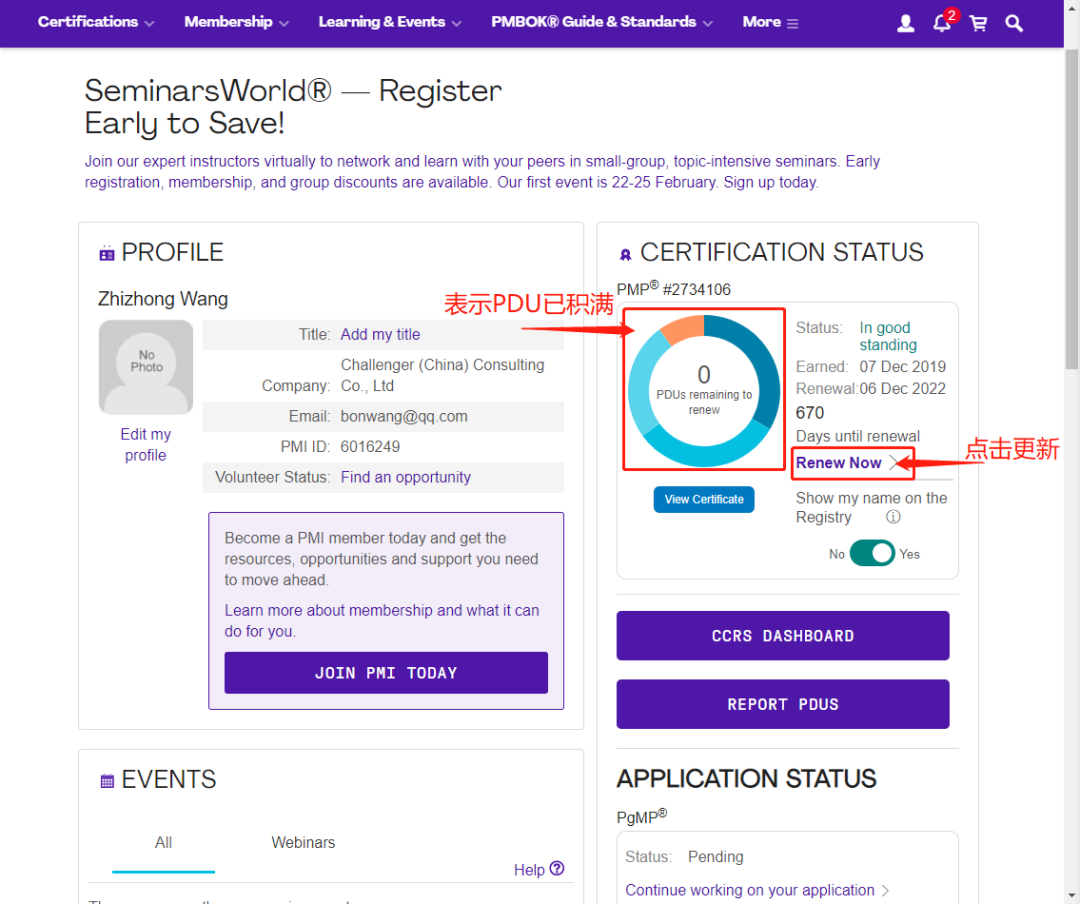Click email bonwang@qq.com
The height and width of the screenshot is (904, 1080).
[x=404, y=416]
